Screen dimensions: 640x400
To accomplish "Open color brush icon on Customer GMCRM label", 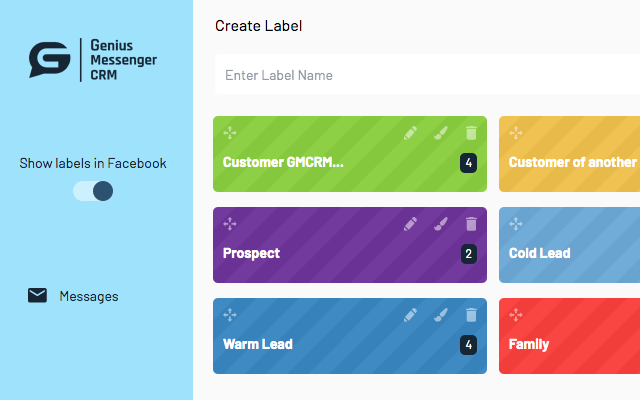I will click(x=441, y=133).
